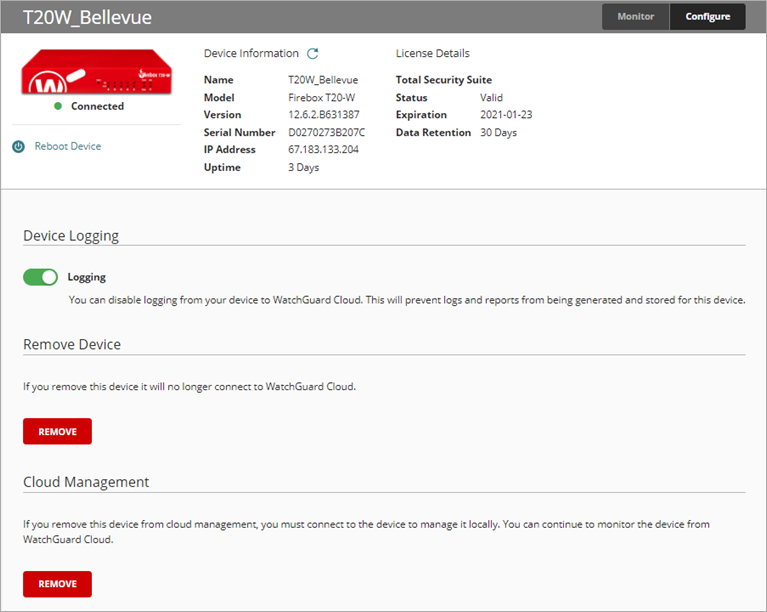This screenshot has width=767, height=612.
Task: Click the Cloud Management section heading
Action: pos(86,482)
